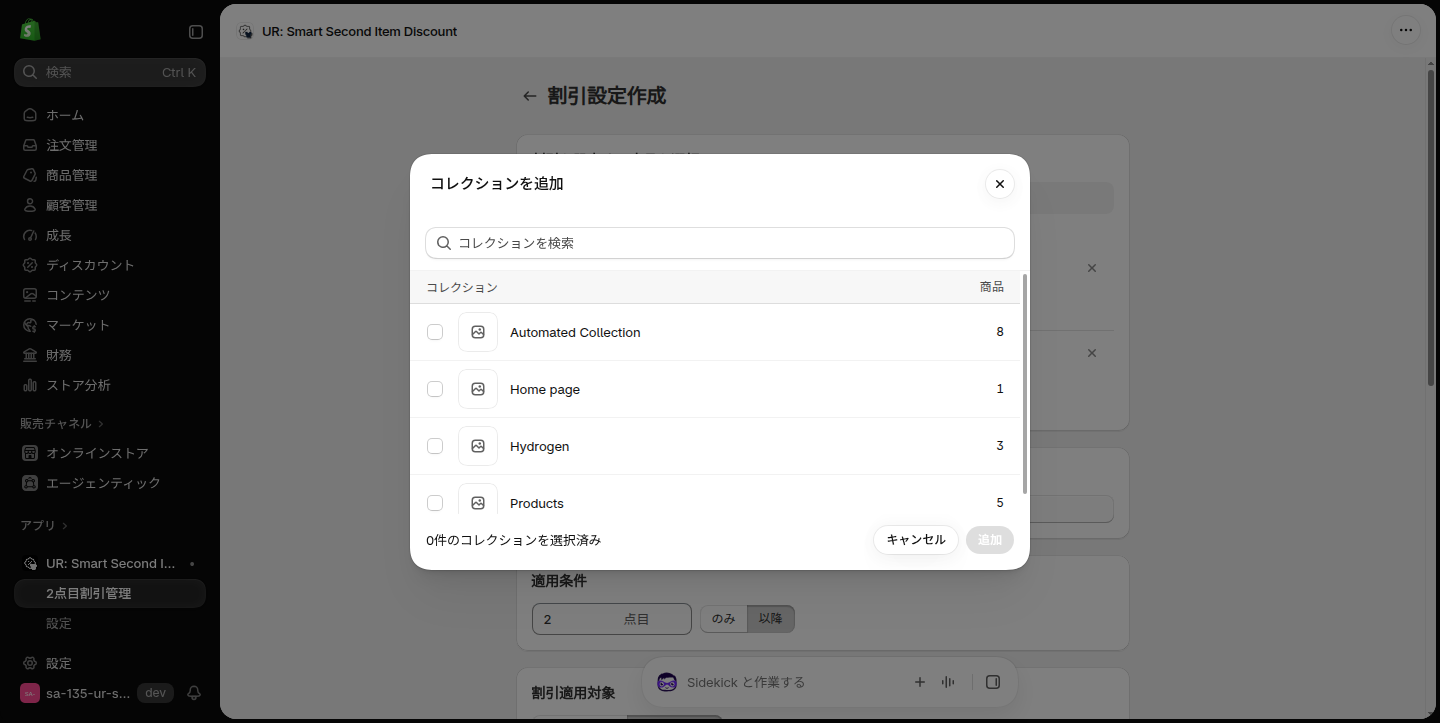Click the 追加 button in the dialog

coord(990,540)
